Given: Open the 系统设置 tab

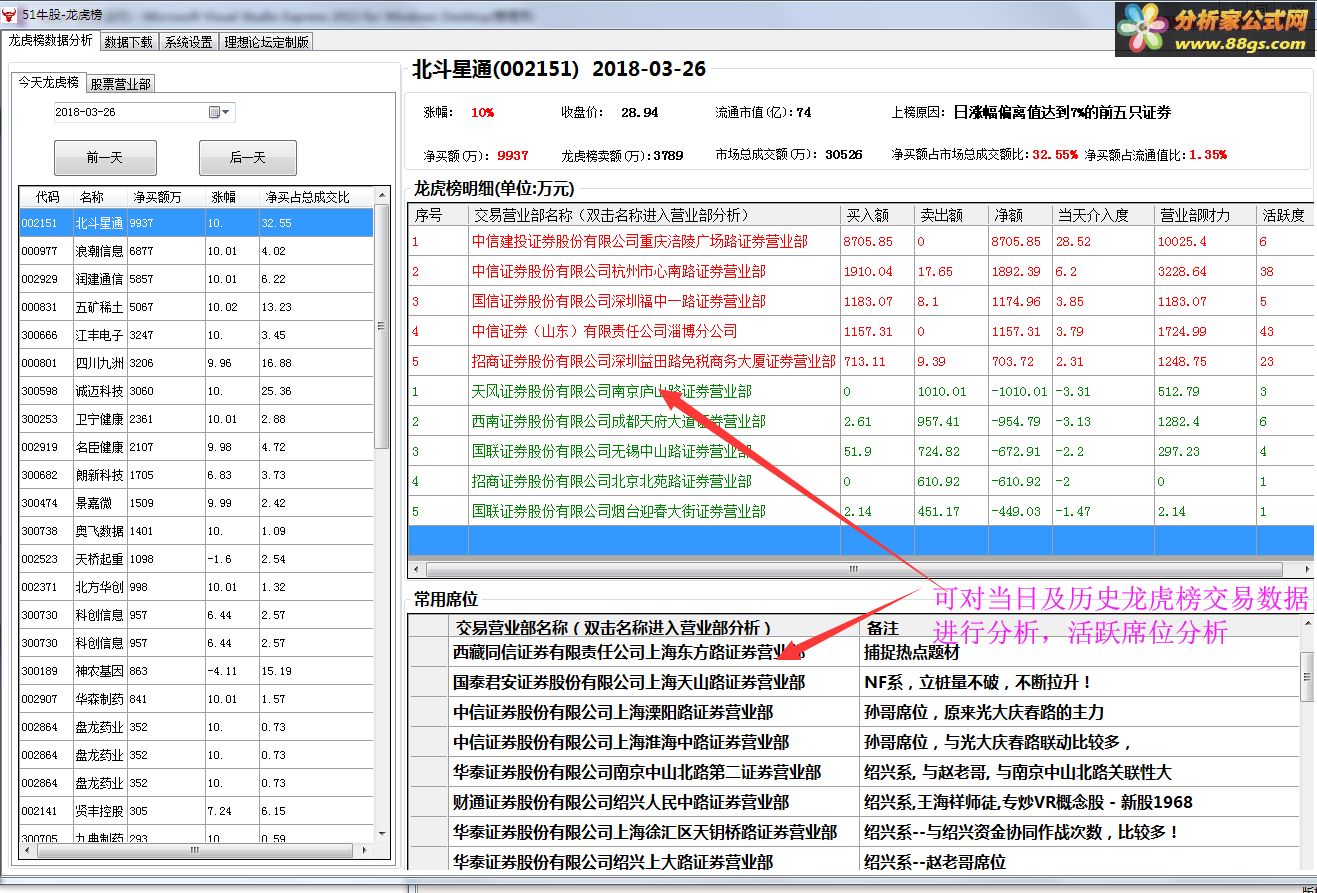Looking at the screenshot, I should pyautogui.click(x=189, y=42).
